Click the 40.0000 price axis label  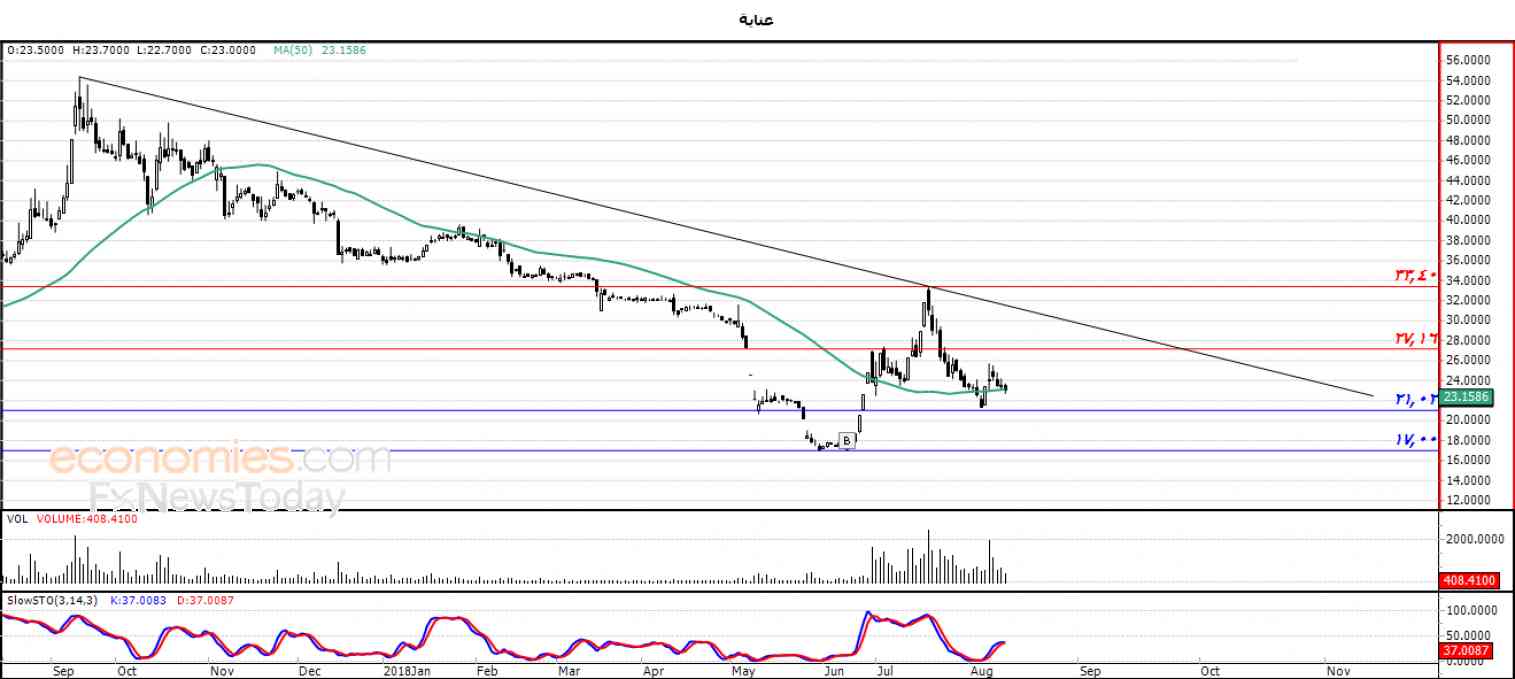1468,220
